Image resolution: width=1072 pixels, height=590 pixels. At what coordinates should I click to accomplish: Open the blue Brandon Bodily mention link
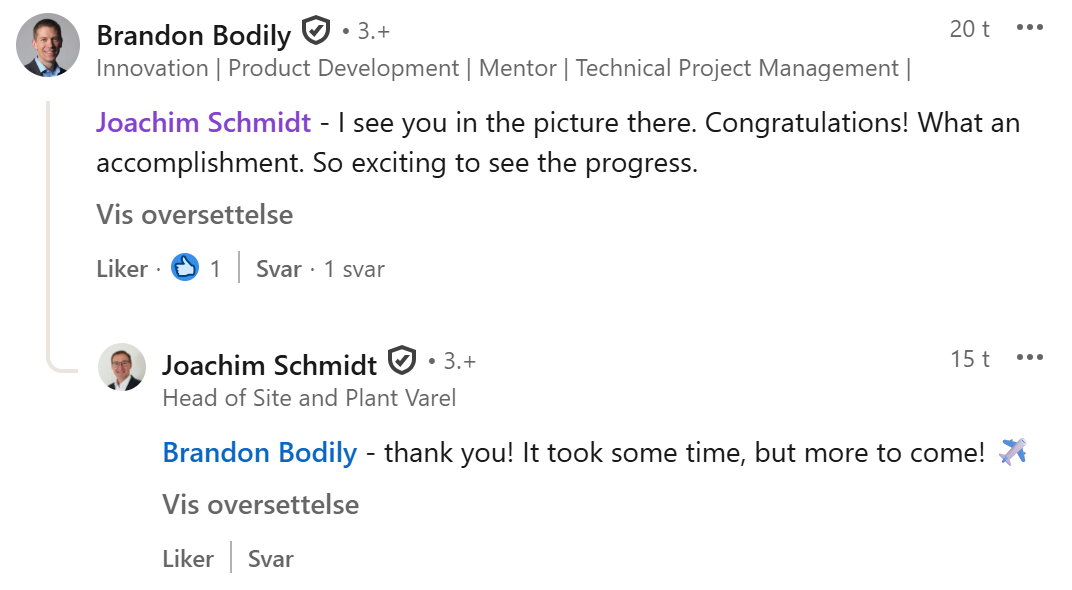[260, 453]
